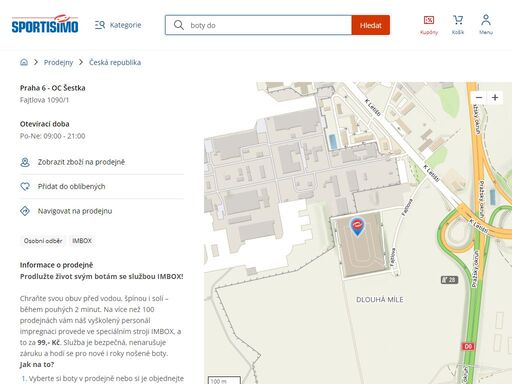
Task: Click the heart icon beside Přidat do oblíbených
Action: 25,186
